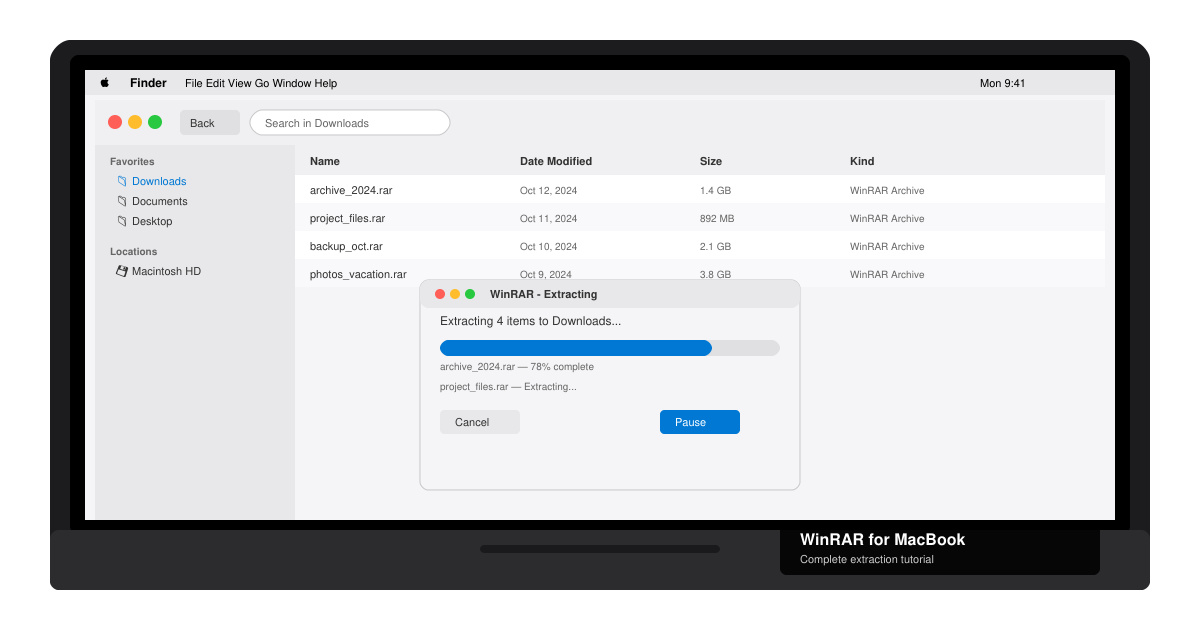Close the Finder window with red button

tap(115, 122)
